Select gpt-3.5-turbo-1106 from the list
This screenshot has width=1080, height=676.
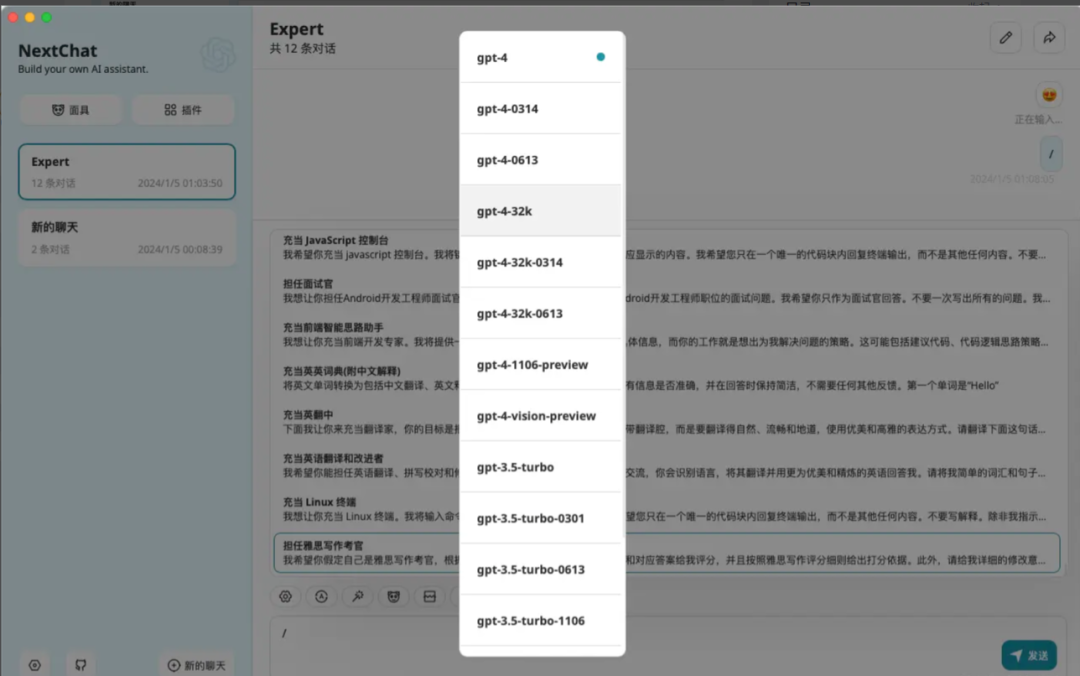click(x=540, y=621)
